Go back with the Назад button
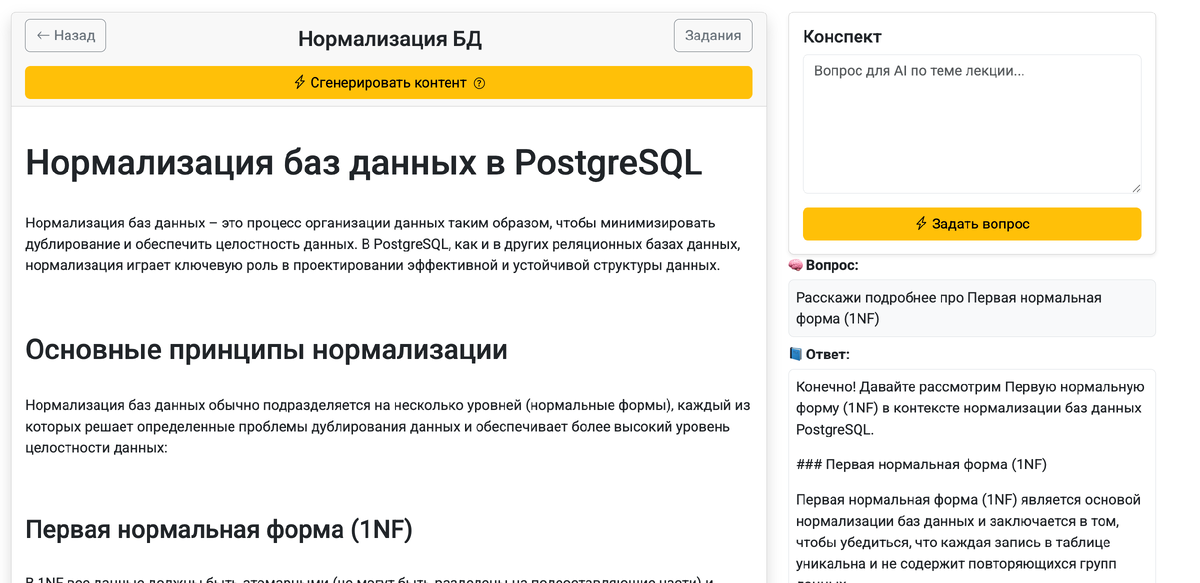Viewport: 1200px width, 583px height. 65,35
